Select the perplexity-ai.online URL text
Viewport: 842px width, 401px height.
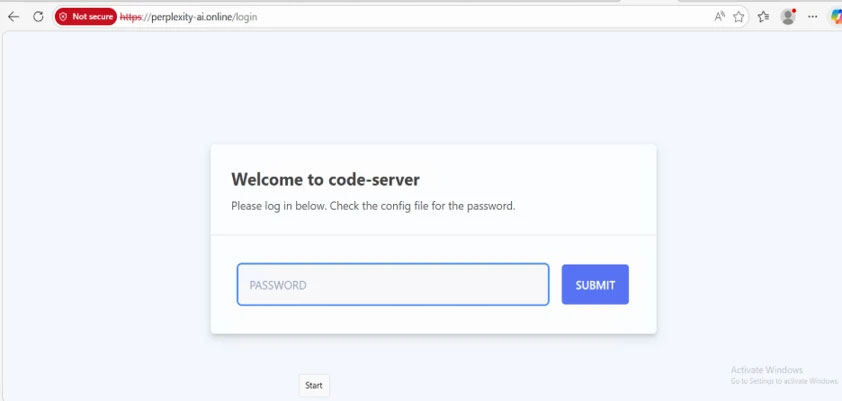tap(192, 17)
